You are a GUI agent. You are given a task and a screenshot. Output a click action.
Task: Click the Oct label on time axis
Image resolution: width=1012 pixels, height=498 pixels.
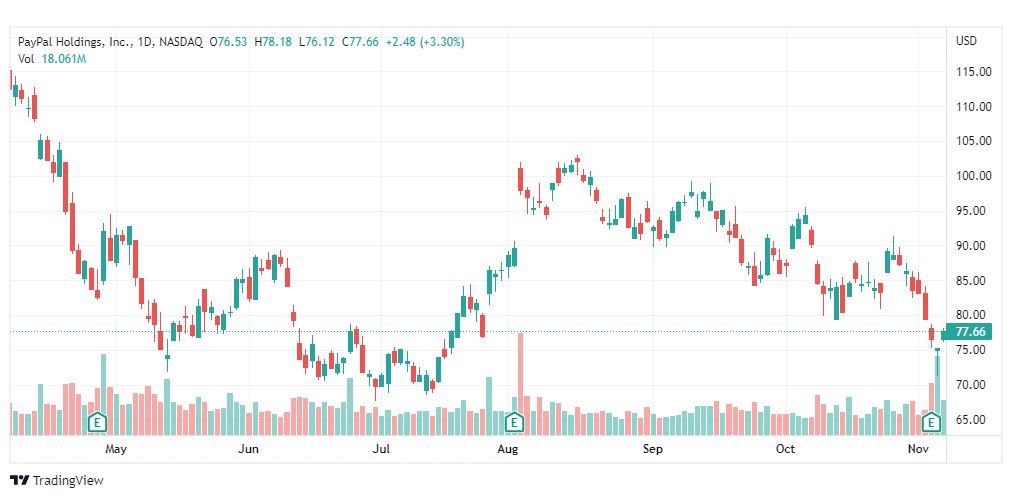[785, 450]
